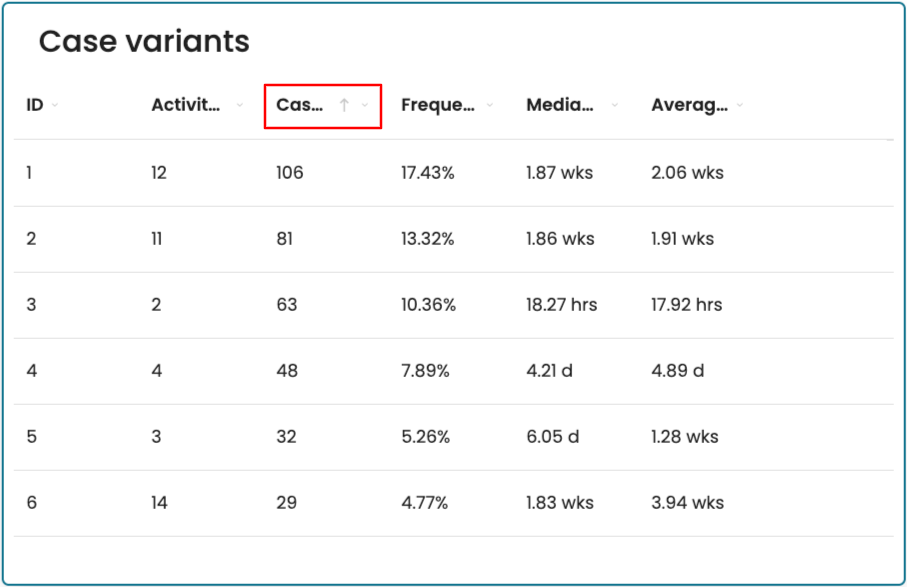
Task: Sort by the ID column header
Action: coord(35,105)
